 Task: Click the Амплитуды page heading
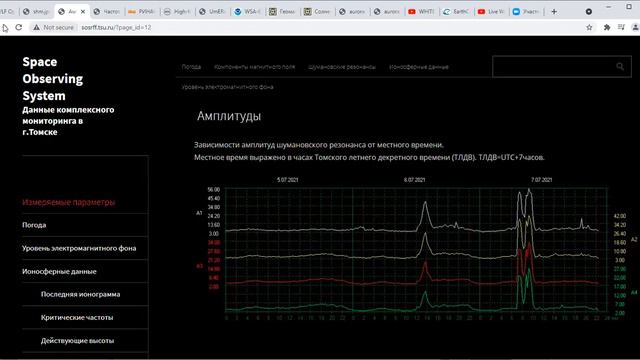(229, 116)
